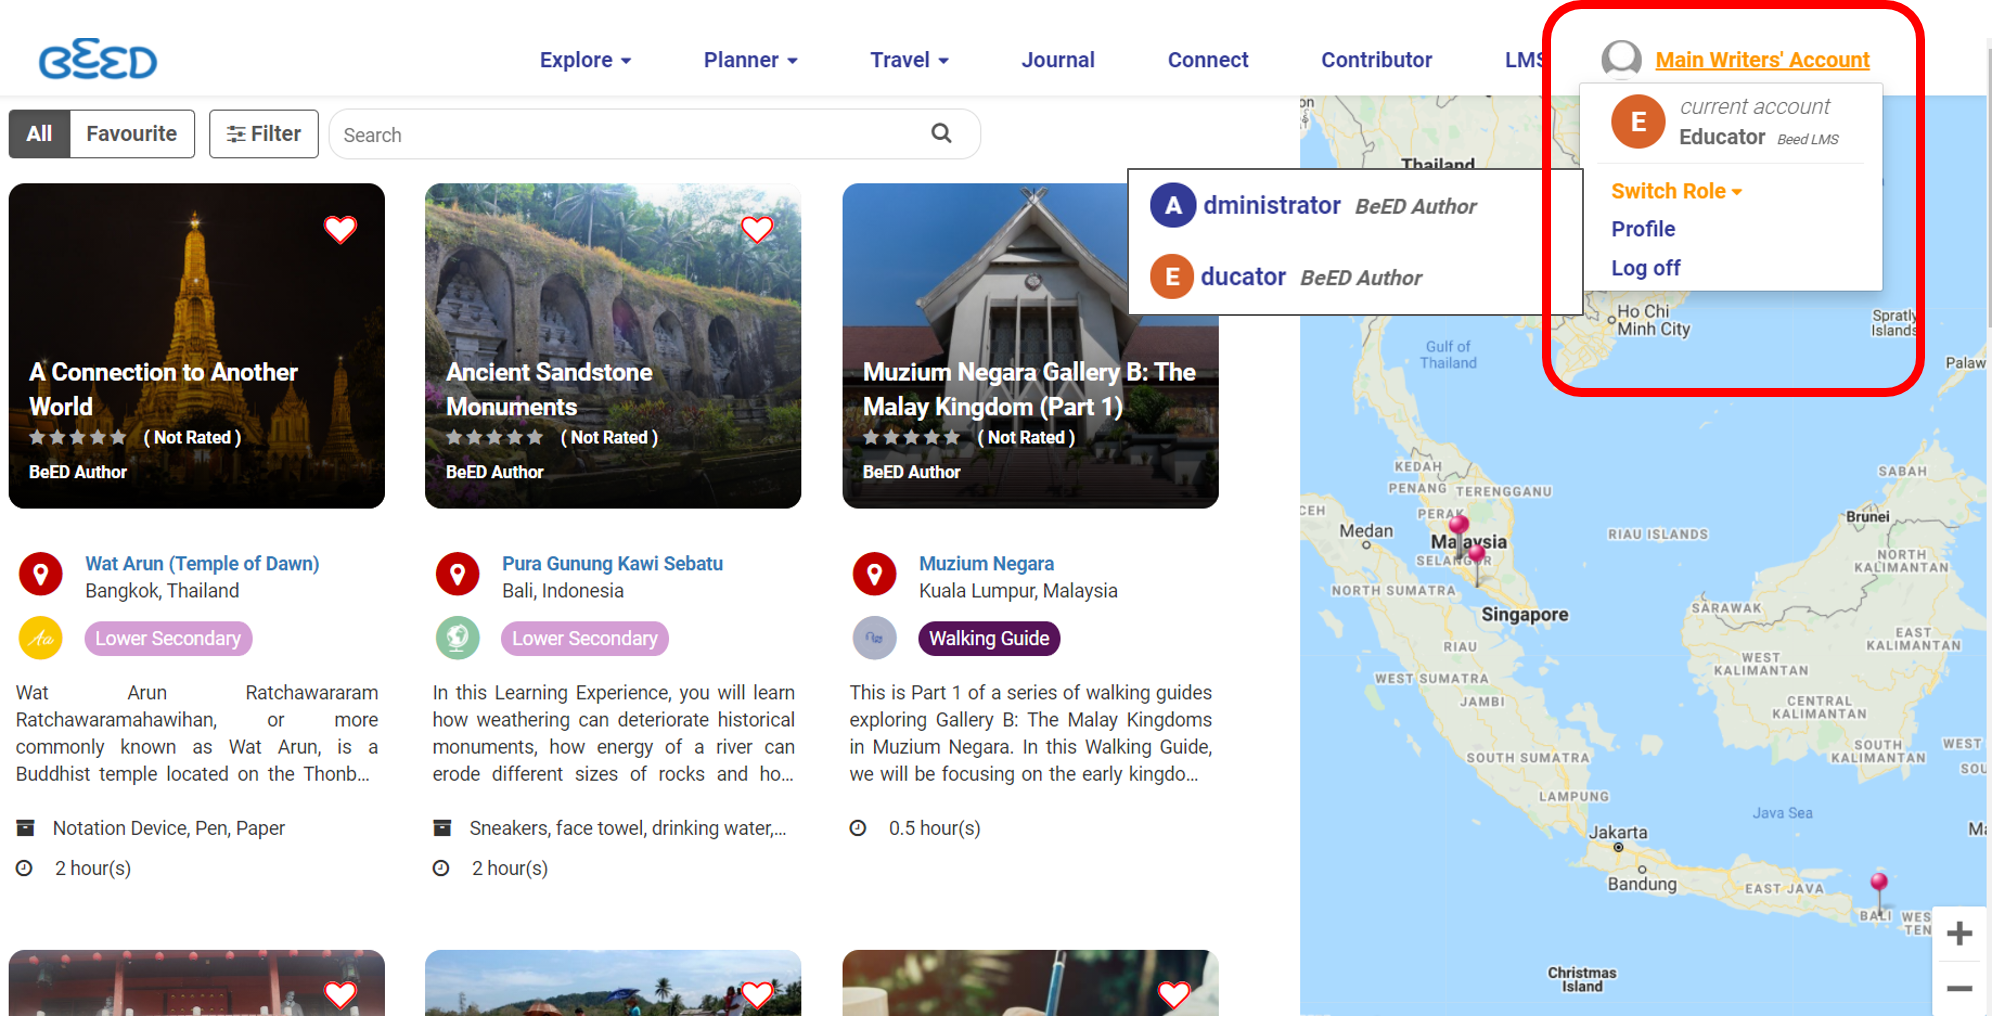
Task: Click the BeED logo
Action: point(97,60)
